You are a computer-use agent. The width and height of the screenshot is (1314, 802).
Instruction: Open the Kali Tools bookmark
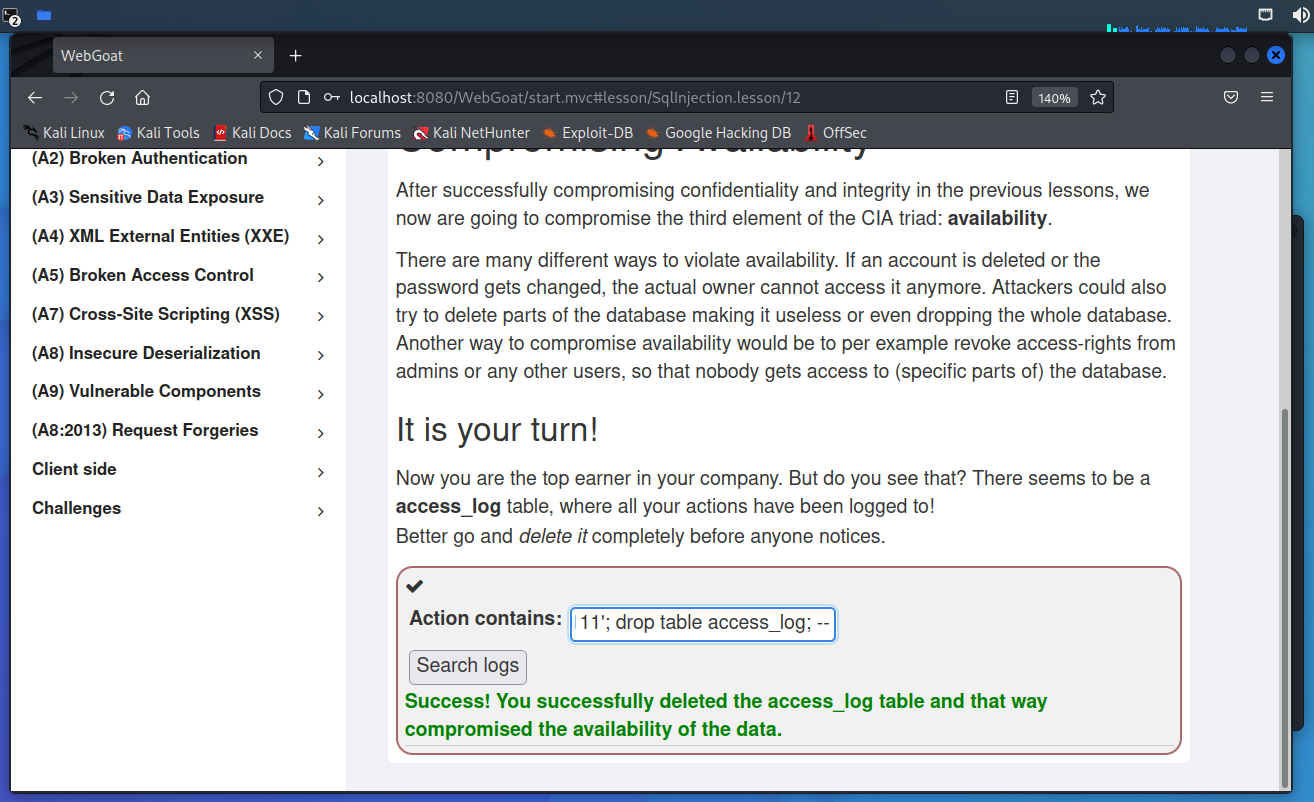pos(158,133)
